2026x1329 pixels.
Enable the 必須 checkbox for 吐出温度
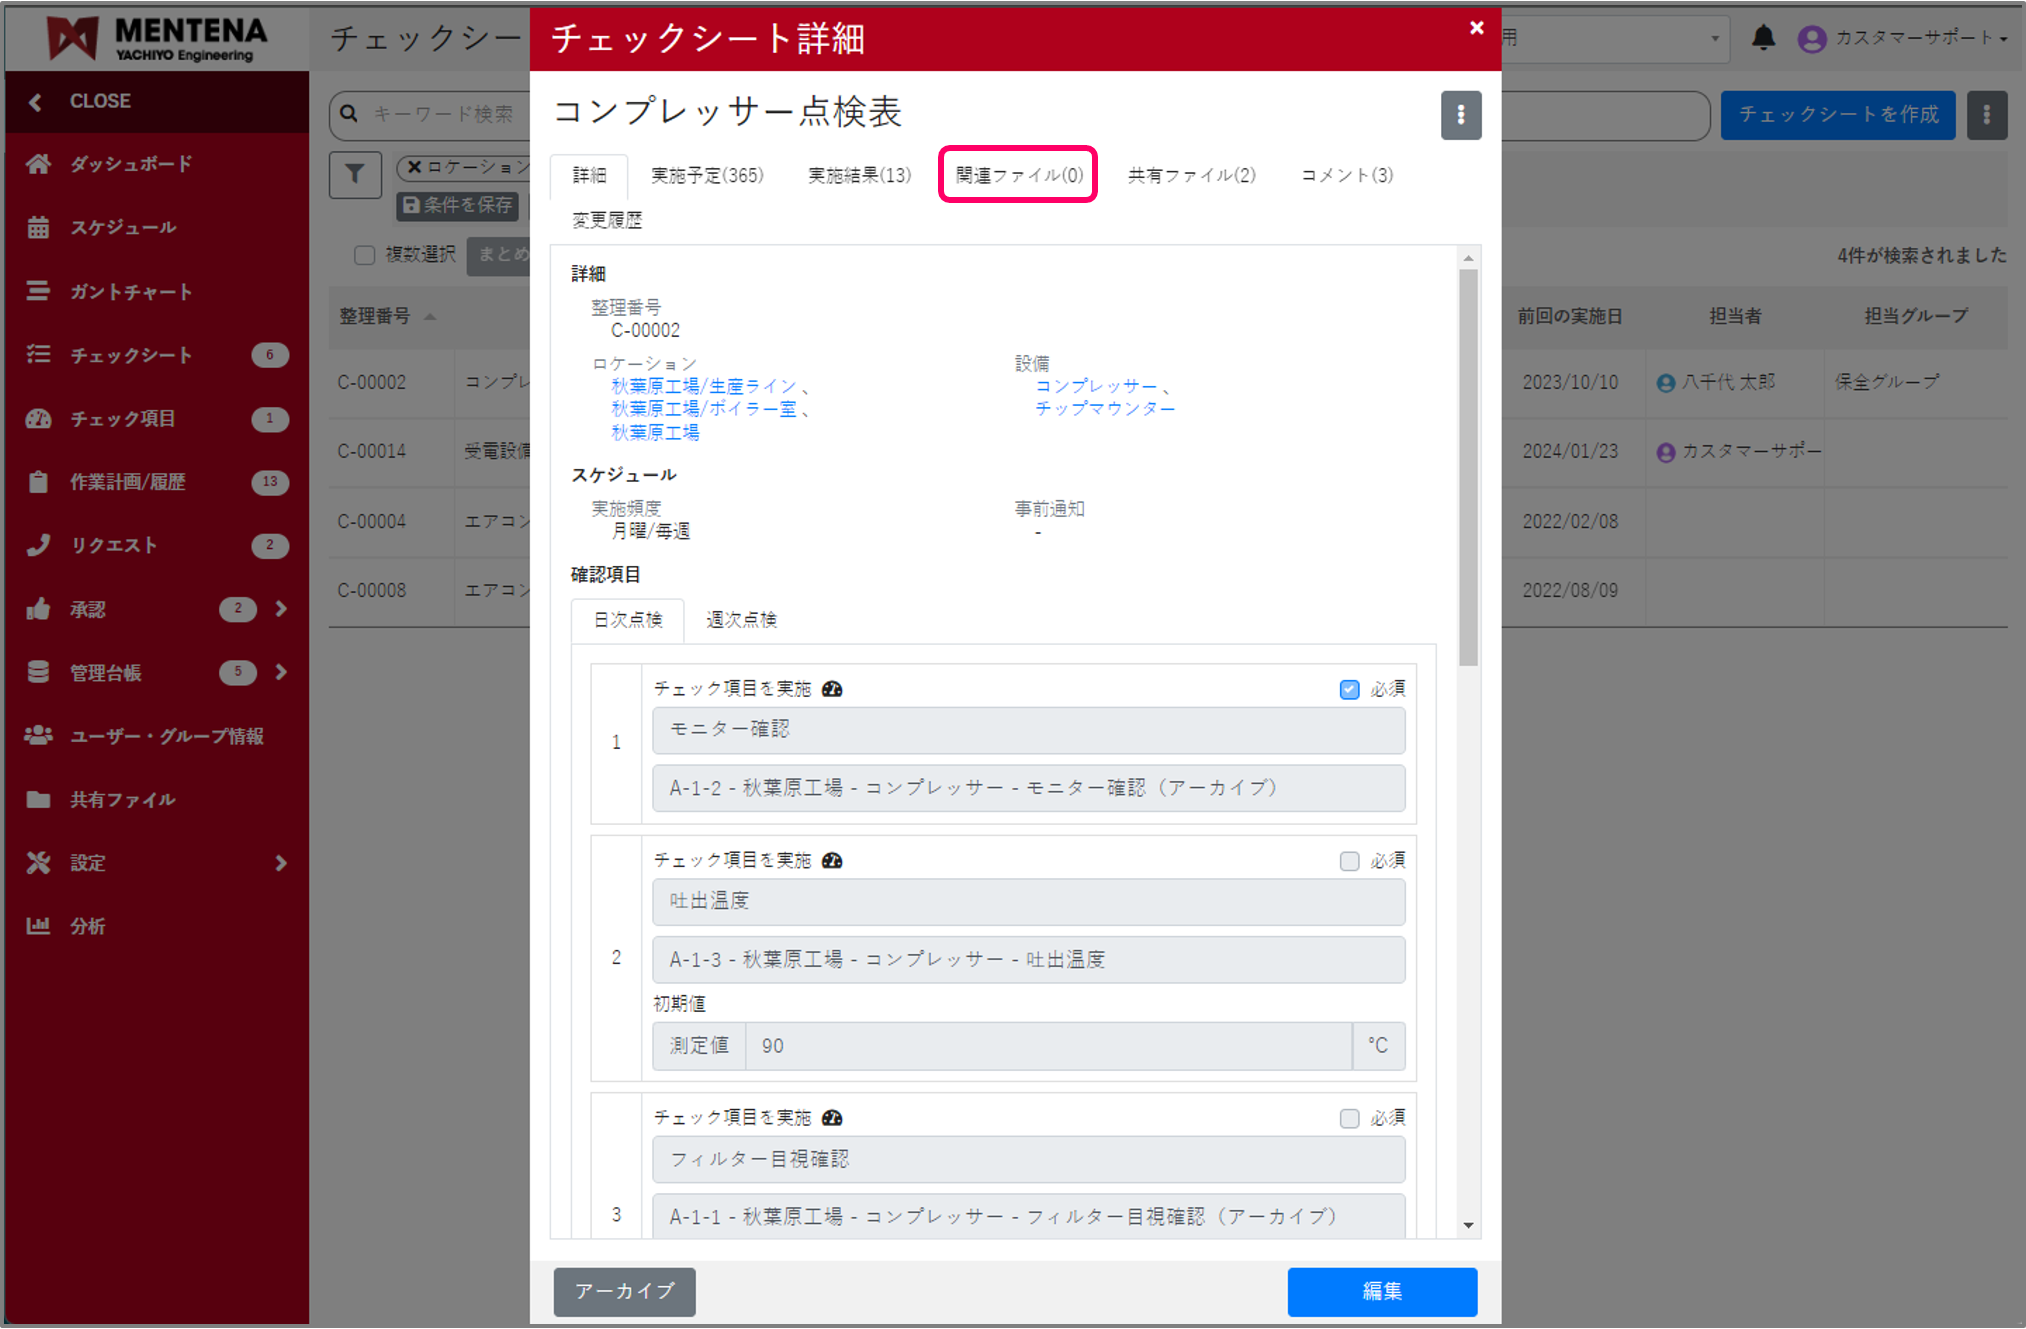[x=1350, y=860]
